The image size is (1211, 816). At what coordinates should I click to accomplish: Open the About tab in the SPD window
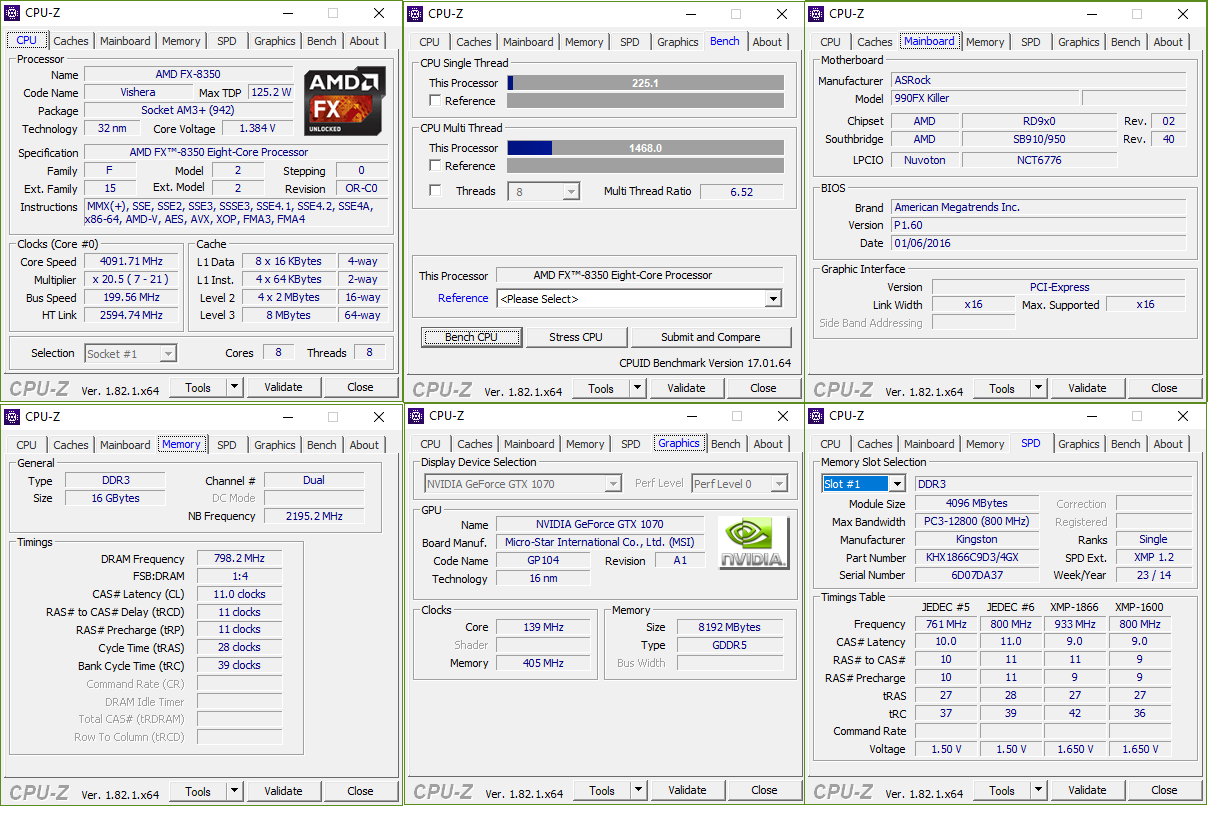(1167, 444)
